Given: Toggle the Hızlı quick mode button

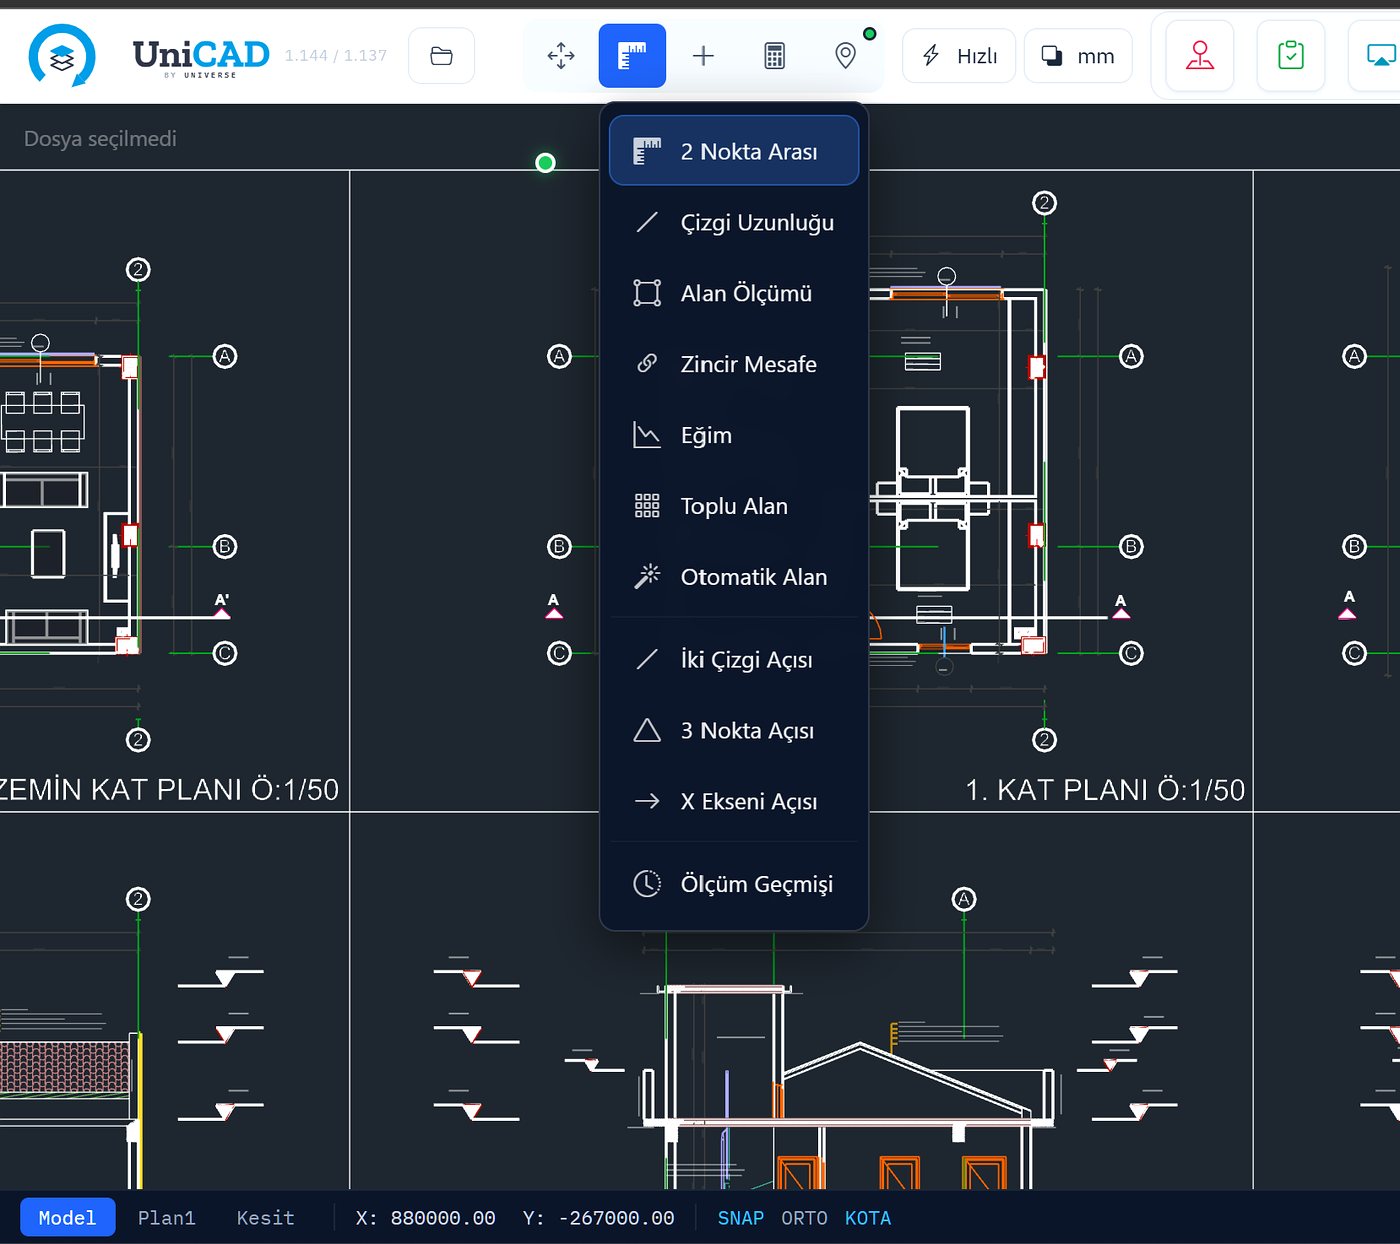Looking at the screenshot, I should (959, 56).
